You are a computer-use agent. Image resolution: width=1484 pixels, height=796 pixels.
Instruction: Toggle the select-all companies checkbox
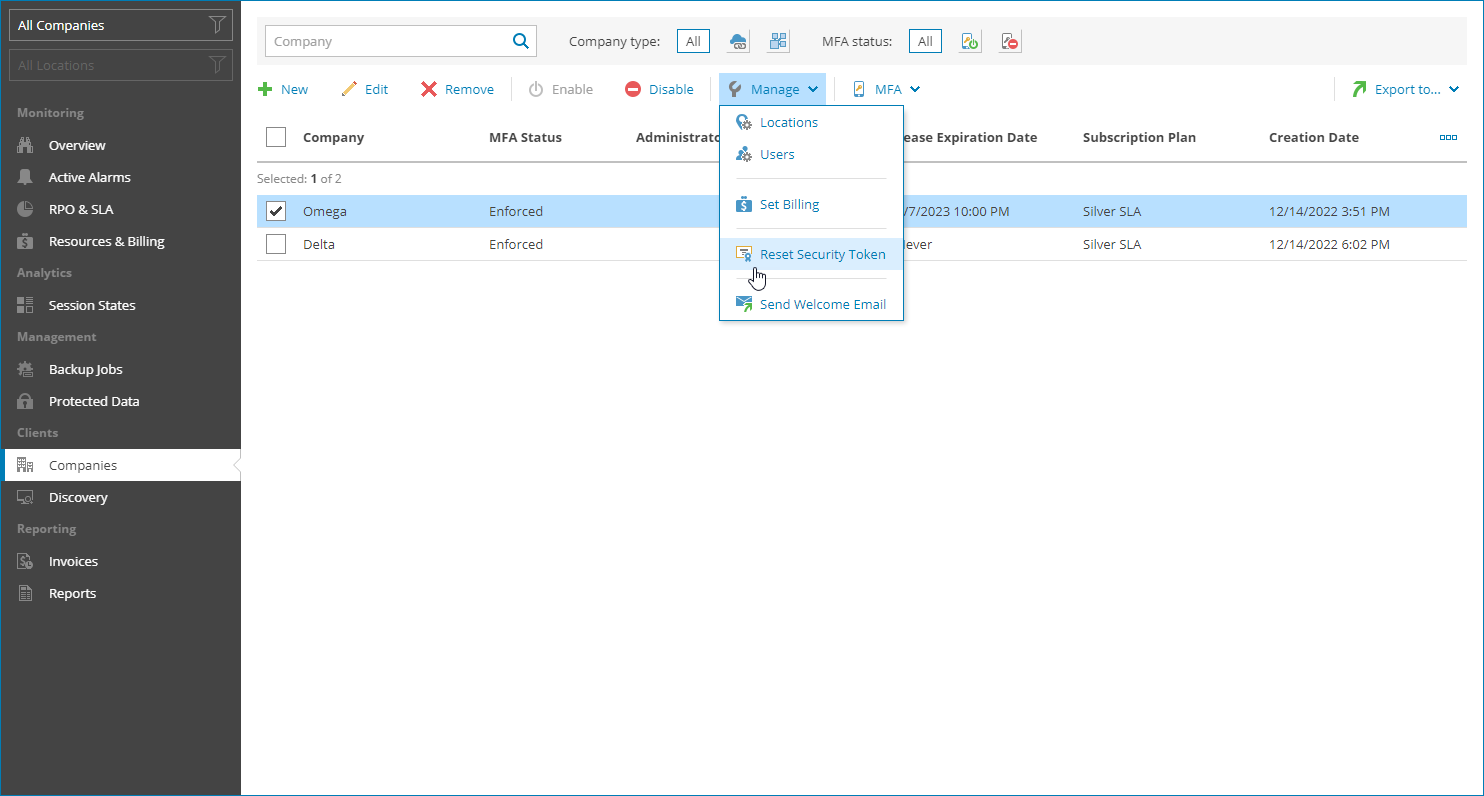[x=276, y=137]
